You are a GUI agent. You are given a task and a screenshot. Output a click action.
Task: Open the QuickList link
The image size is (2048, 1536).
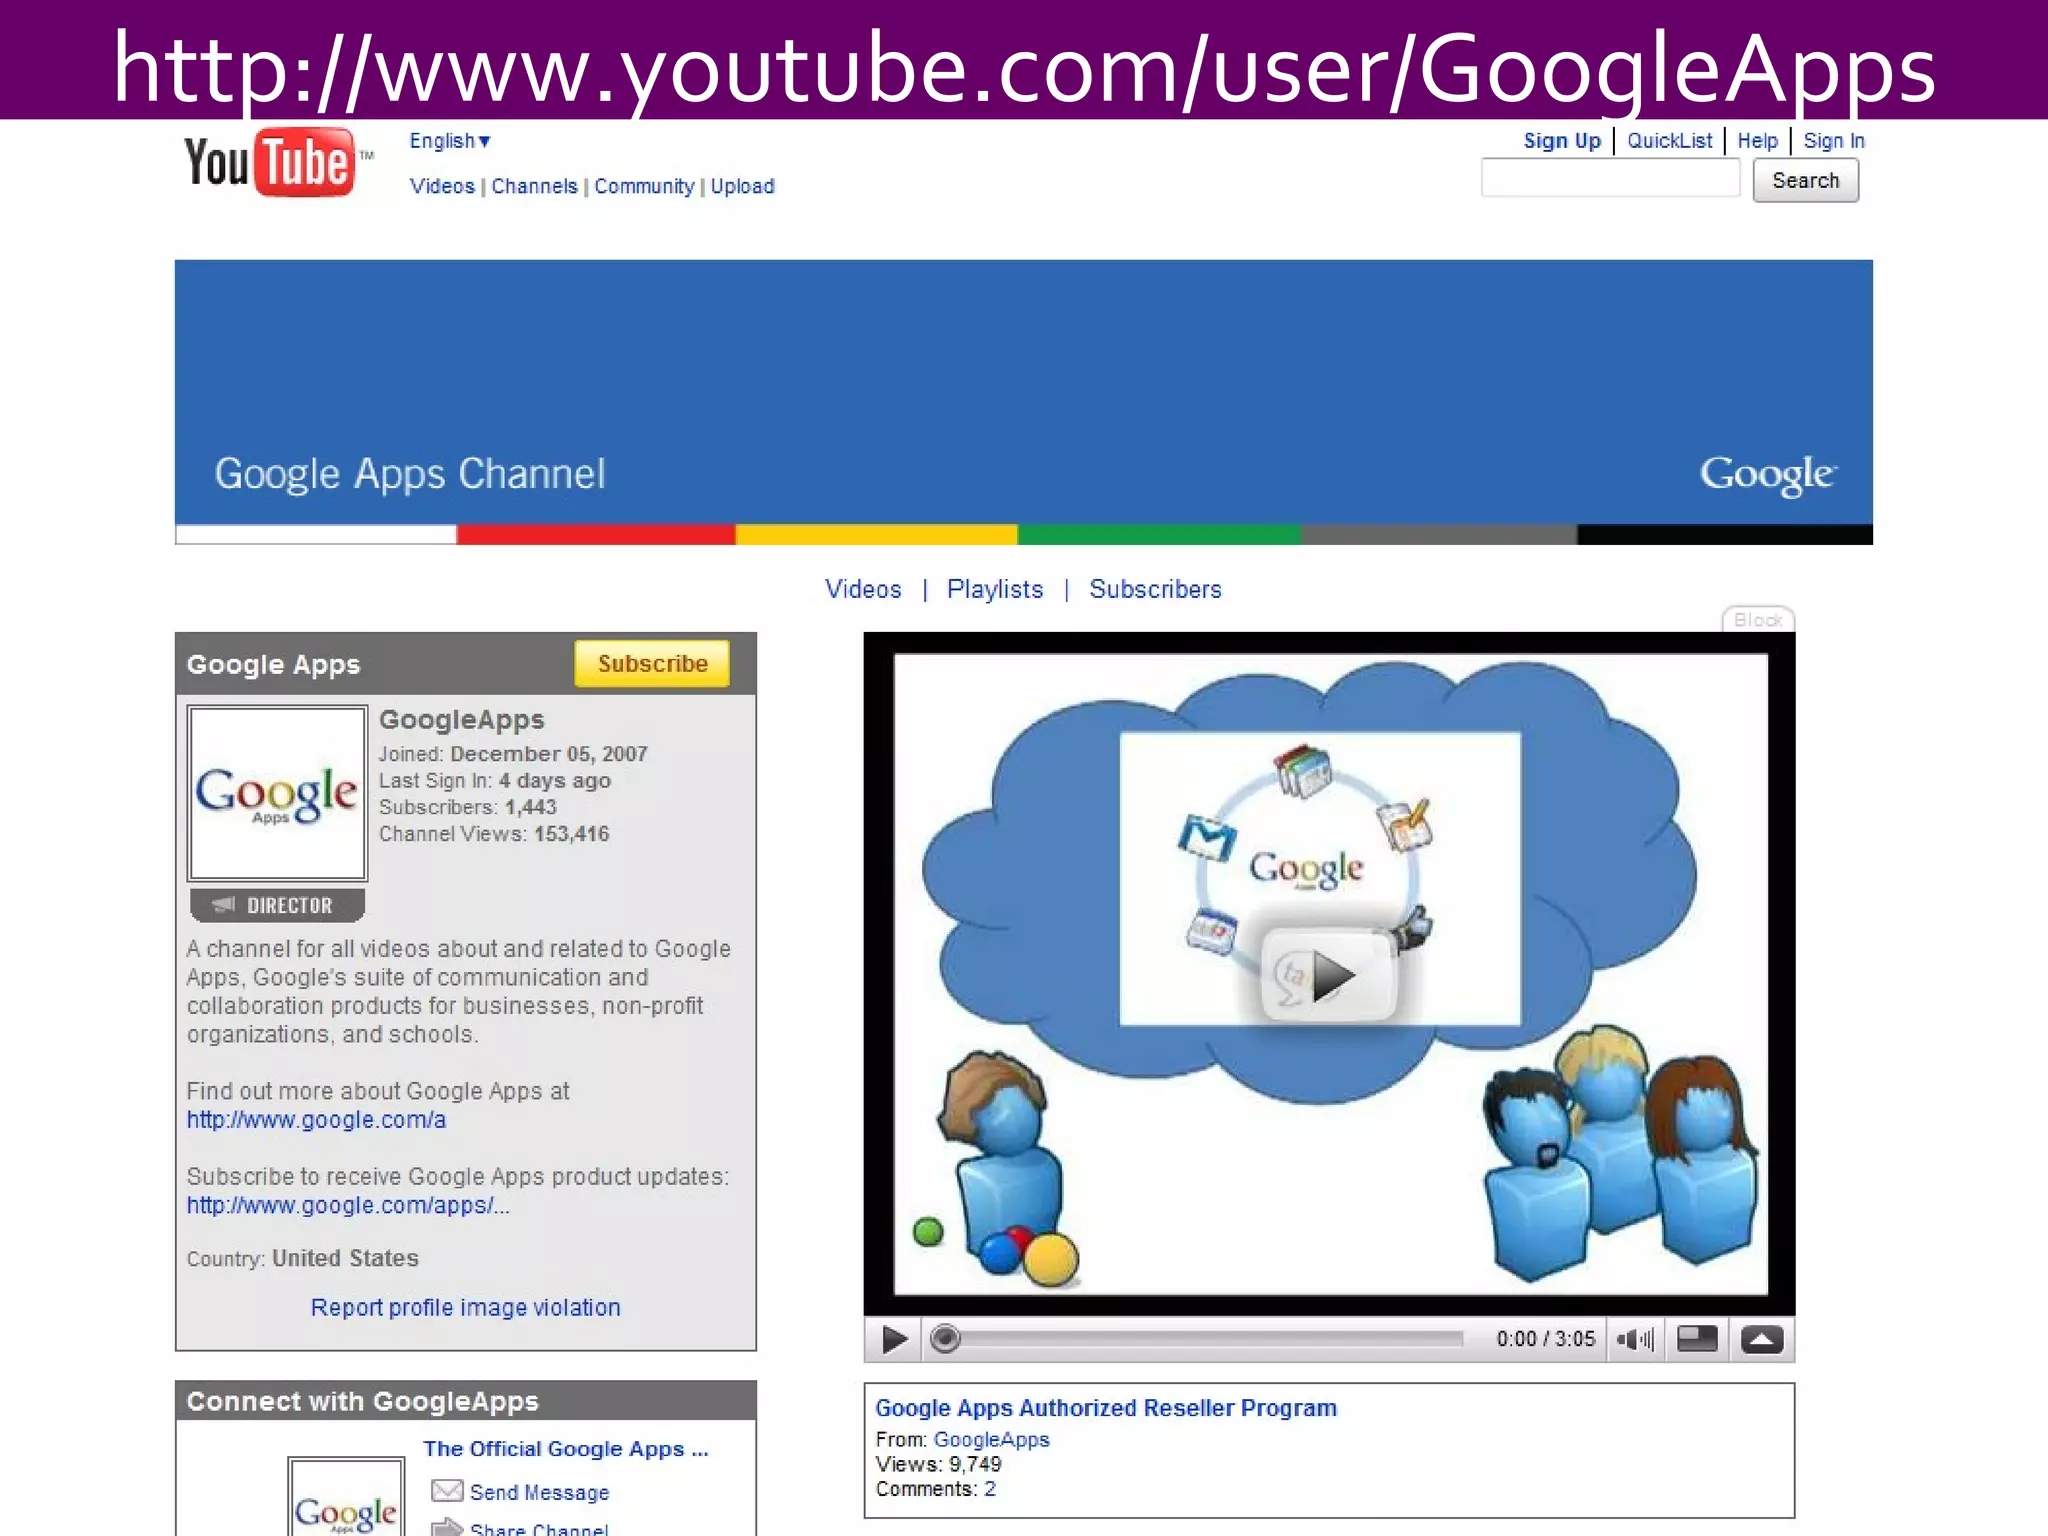coord(1669,141)
